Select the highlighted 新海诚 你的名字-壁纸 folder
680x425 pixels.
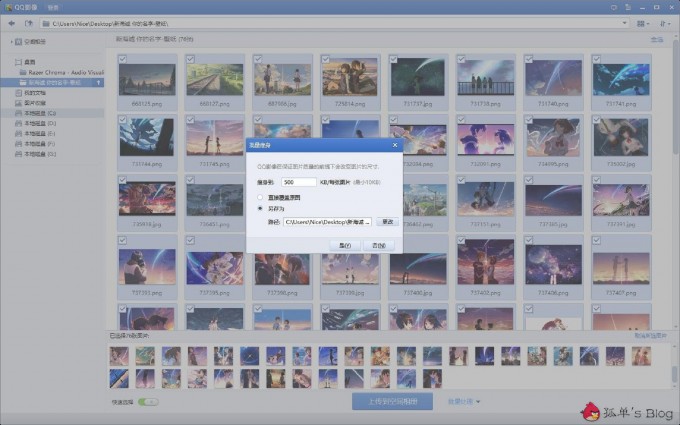click(x=52, y=82)
